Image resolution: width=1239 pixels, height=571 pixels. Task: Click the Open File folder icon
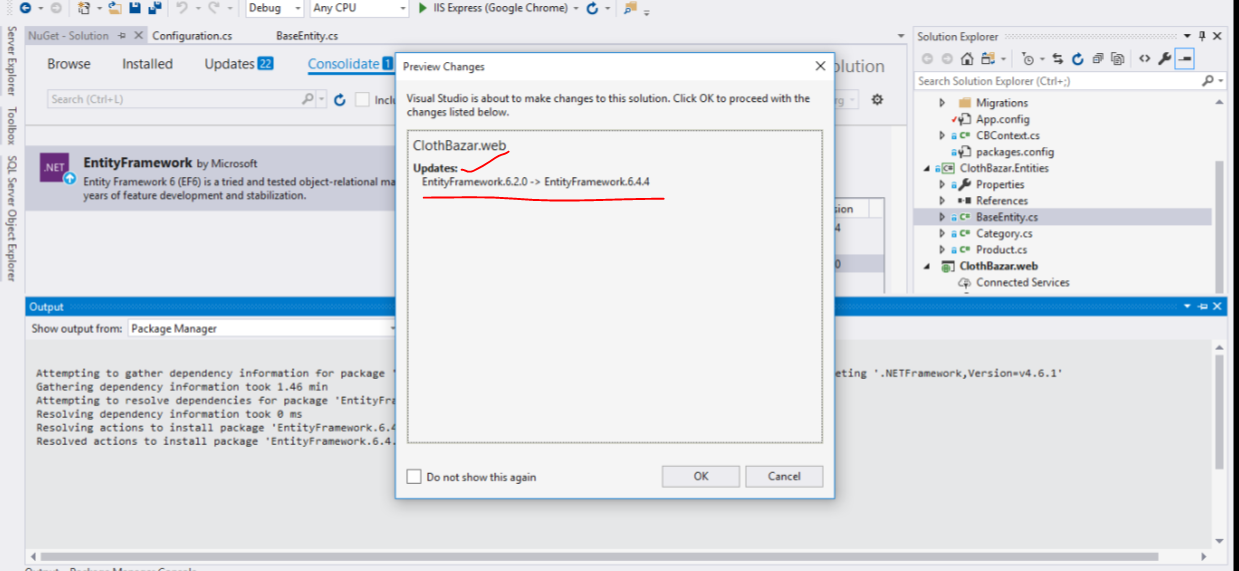click(115, 8)
